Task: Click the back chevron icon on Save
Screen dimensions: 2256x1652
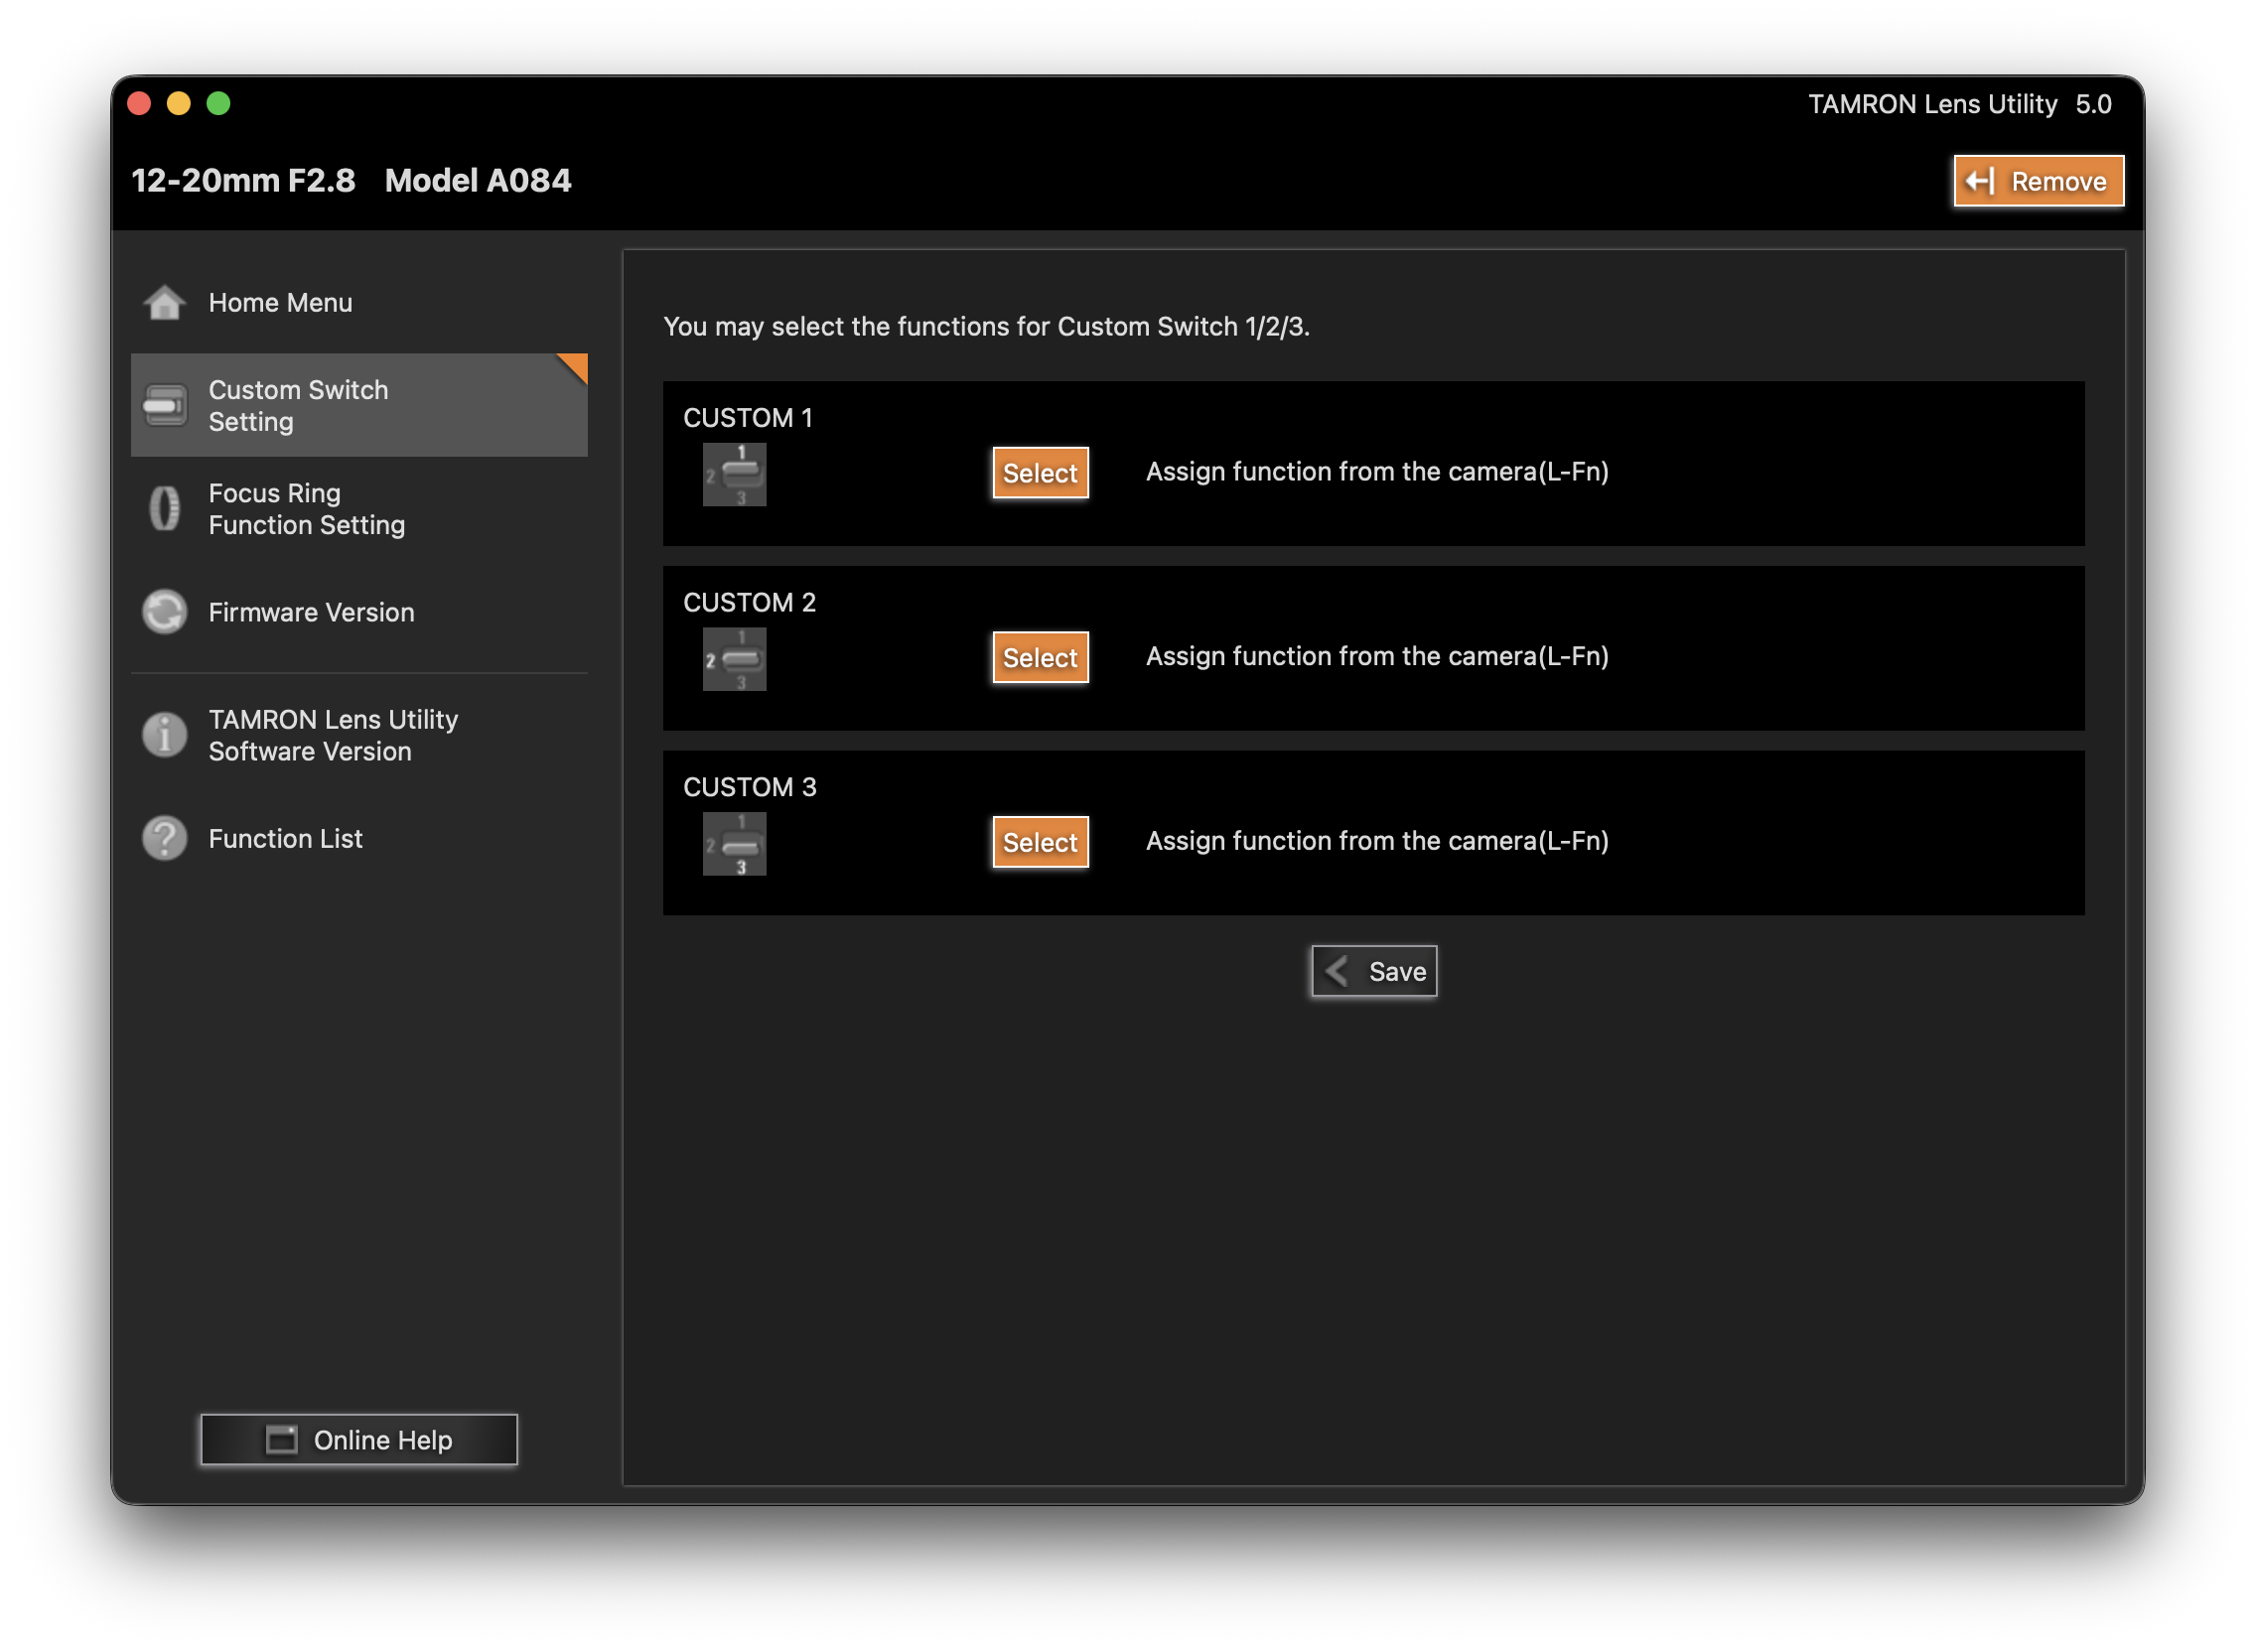Action: 1337,971
